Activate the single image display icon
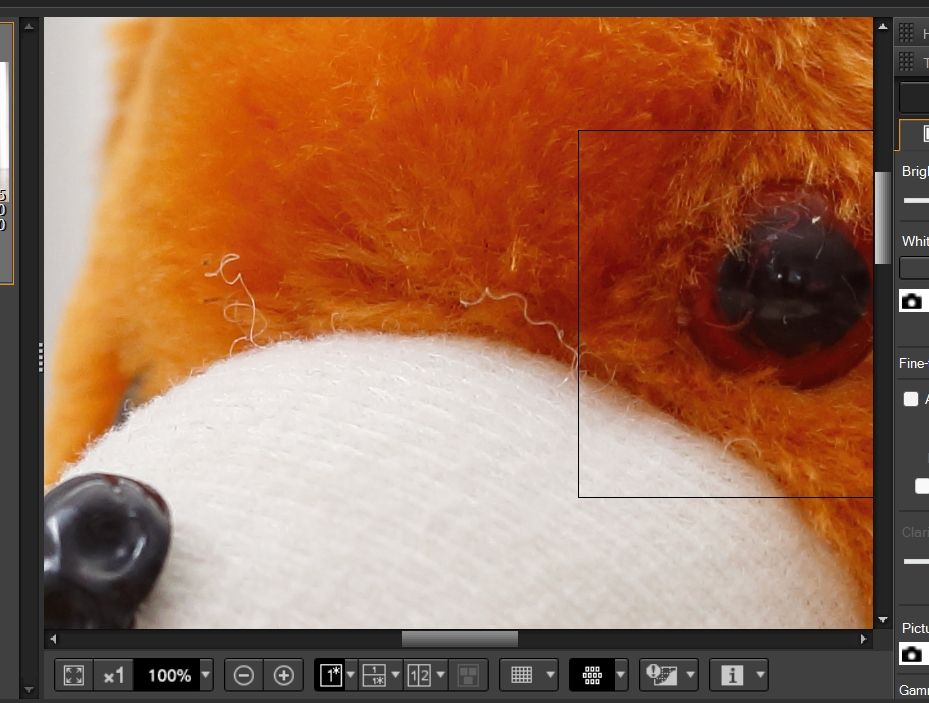The width and height of the screenshot is (929, 703). coord(330,675)
